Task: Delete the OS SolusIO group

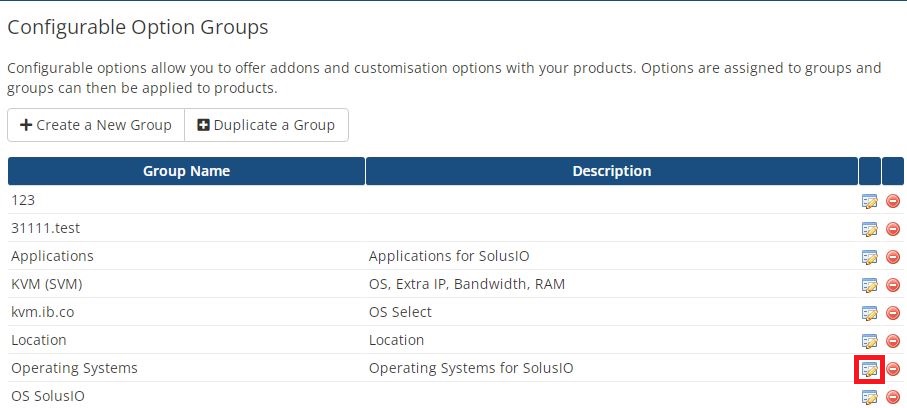Action: [893, 397]
